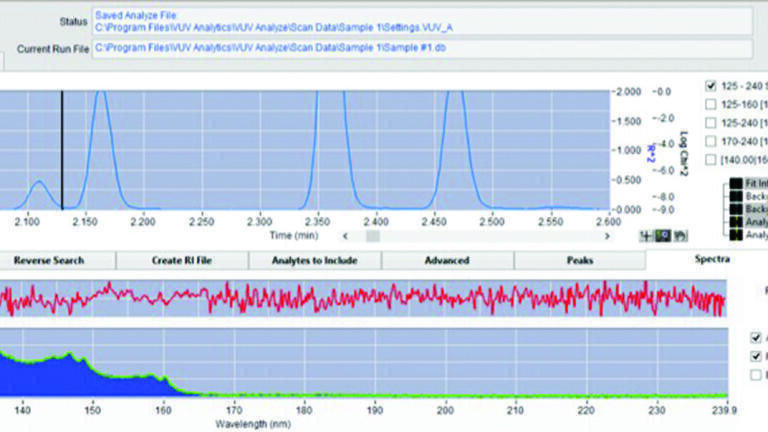
Task: Click the 'Log Chi^2' axis label
Action: tap(684, 153)
